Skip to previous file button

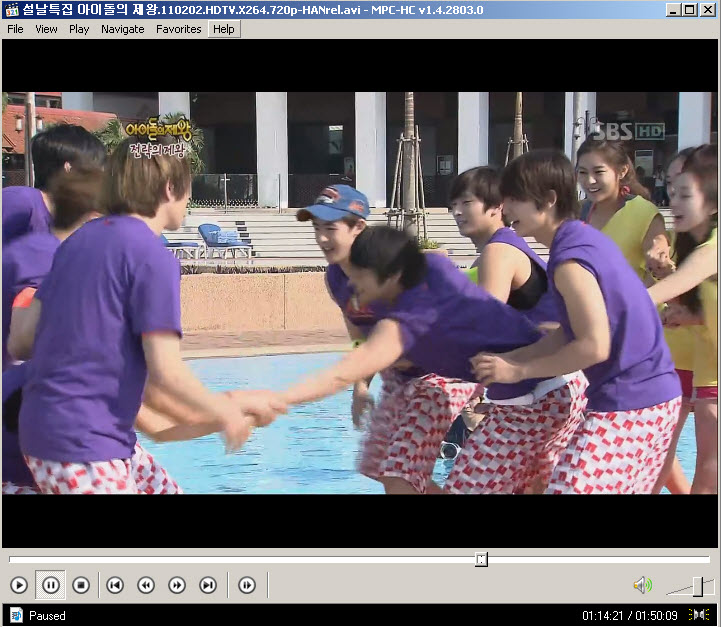[115, 585]
